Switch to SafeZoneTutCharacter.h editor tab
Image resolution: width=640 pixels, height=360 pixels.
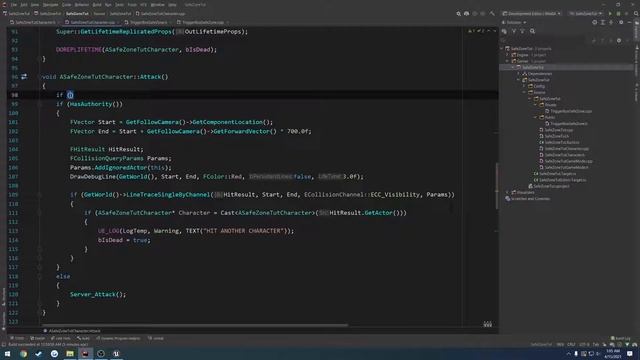coord(35,22)
